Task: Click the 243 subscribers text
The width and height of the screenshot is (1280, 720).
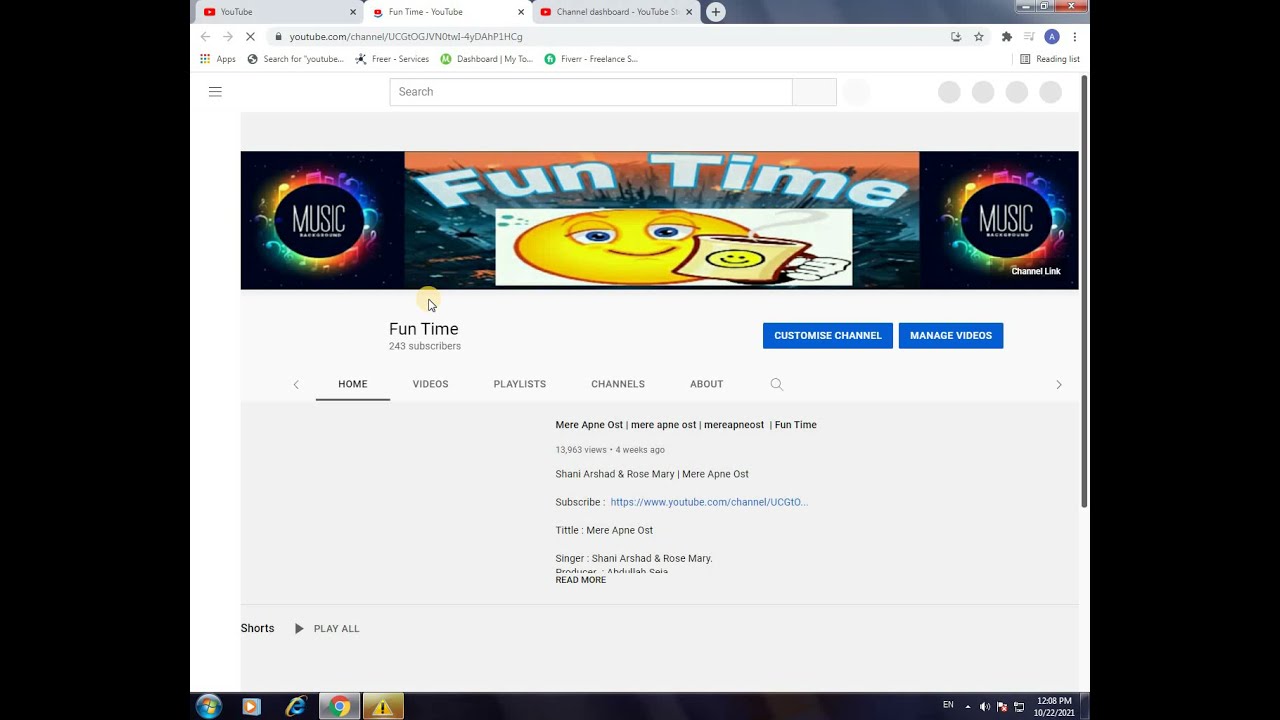Action: (425, 346)
